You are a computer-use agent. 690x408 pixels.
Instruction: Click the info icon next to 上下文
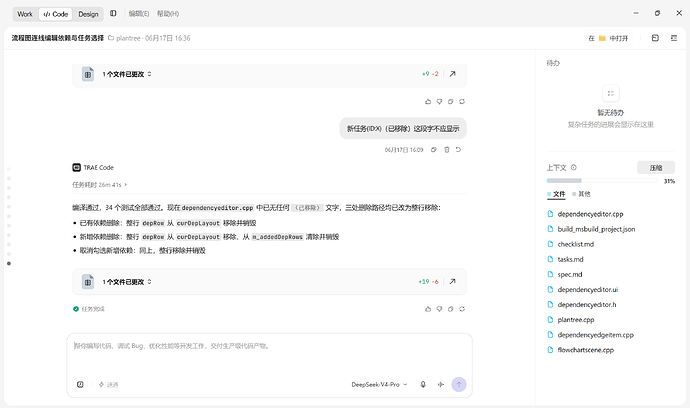pyautogui.click(x=573, y=168)
